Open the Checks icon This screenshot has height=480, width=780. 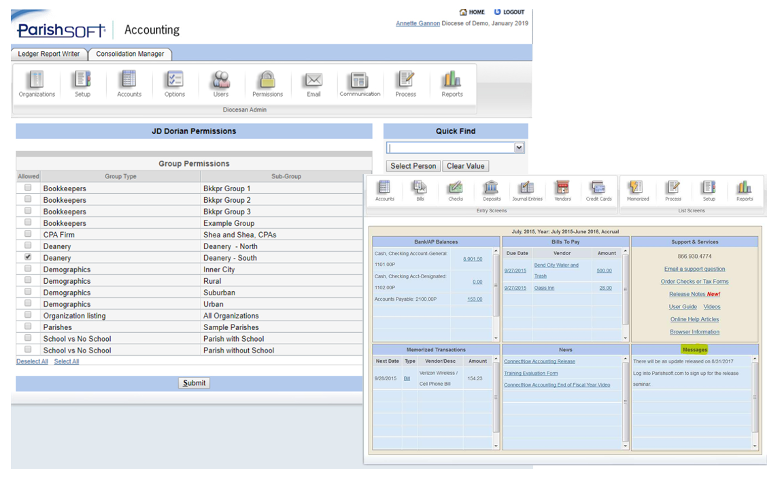coord(456,191)
